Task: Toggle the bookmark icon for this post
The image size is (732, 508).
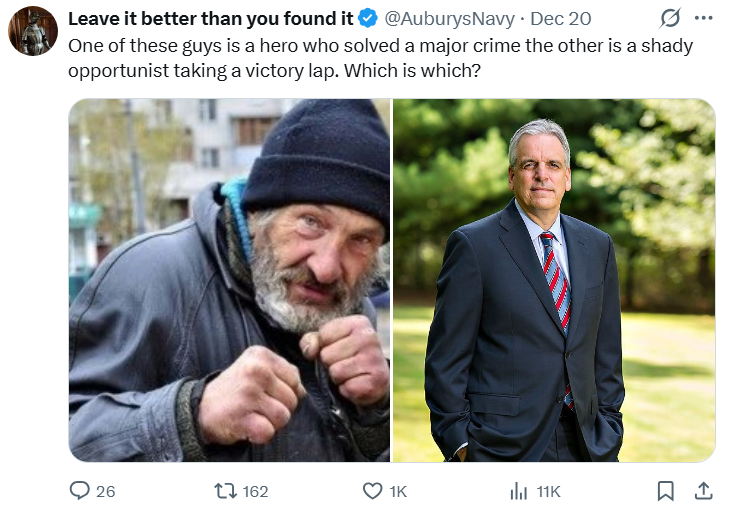Action: tap(665, 490)
